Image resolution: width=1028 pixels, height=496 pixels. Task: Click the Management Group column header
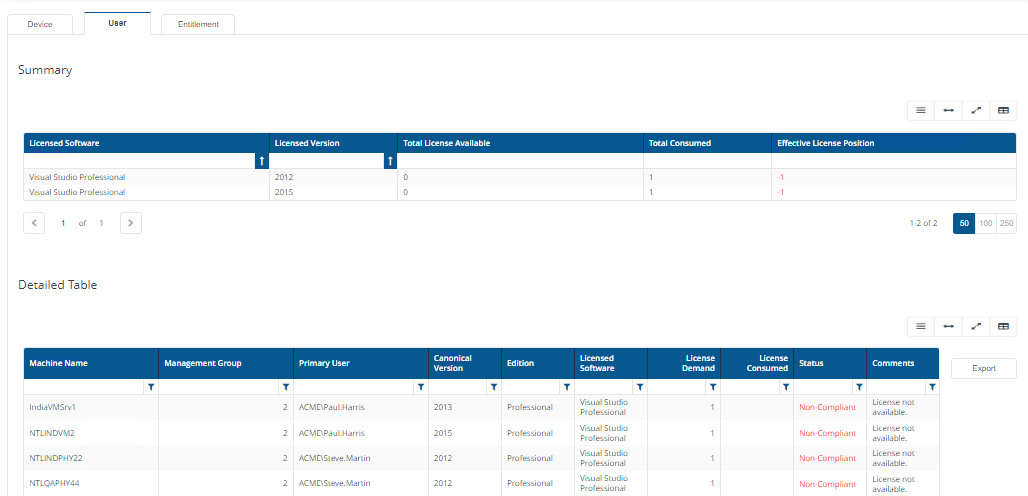tap(226, 363)
